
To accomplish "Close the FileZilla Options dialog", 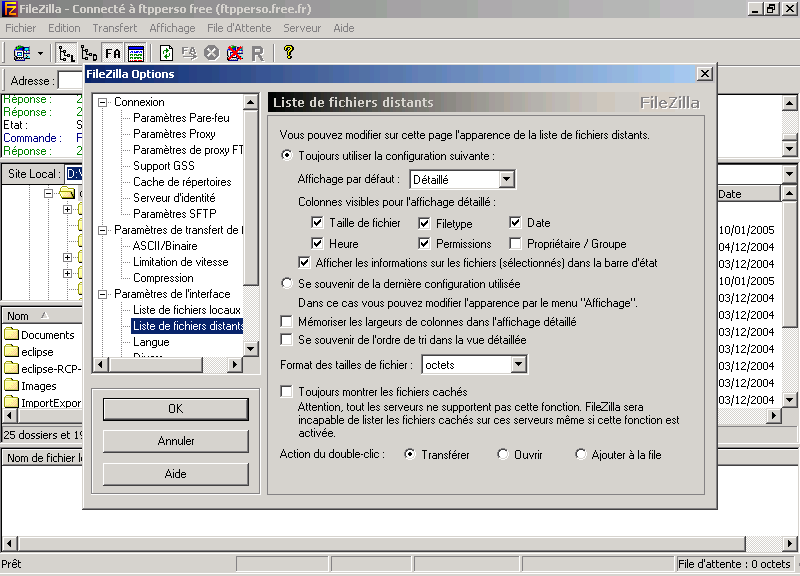I will click(705, 73).
